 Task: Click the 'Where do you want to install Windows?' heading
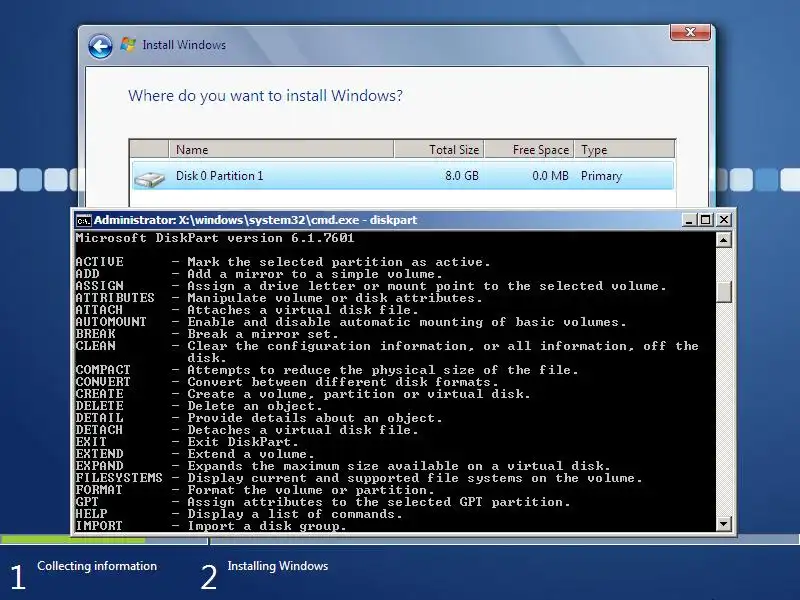265,95
